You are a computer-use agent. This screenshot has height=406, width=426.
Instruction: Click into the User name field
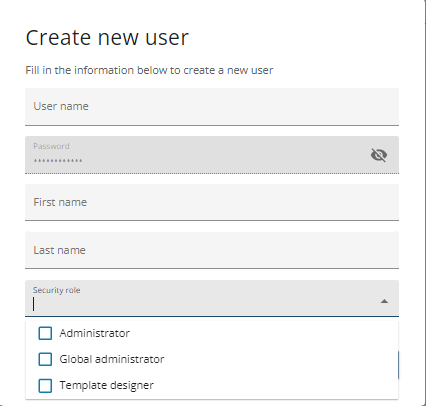tap(212, 107)
